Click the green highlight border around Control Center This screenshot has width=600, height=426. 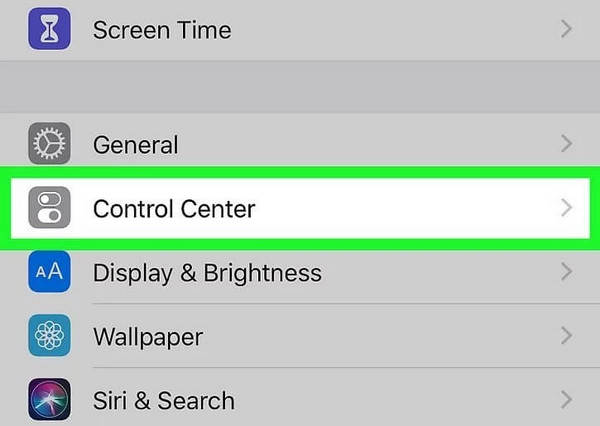300,172
